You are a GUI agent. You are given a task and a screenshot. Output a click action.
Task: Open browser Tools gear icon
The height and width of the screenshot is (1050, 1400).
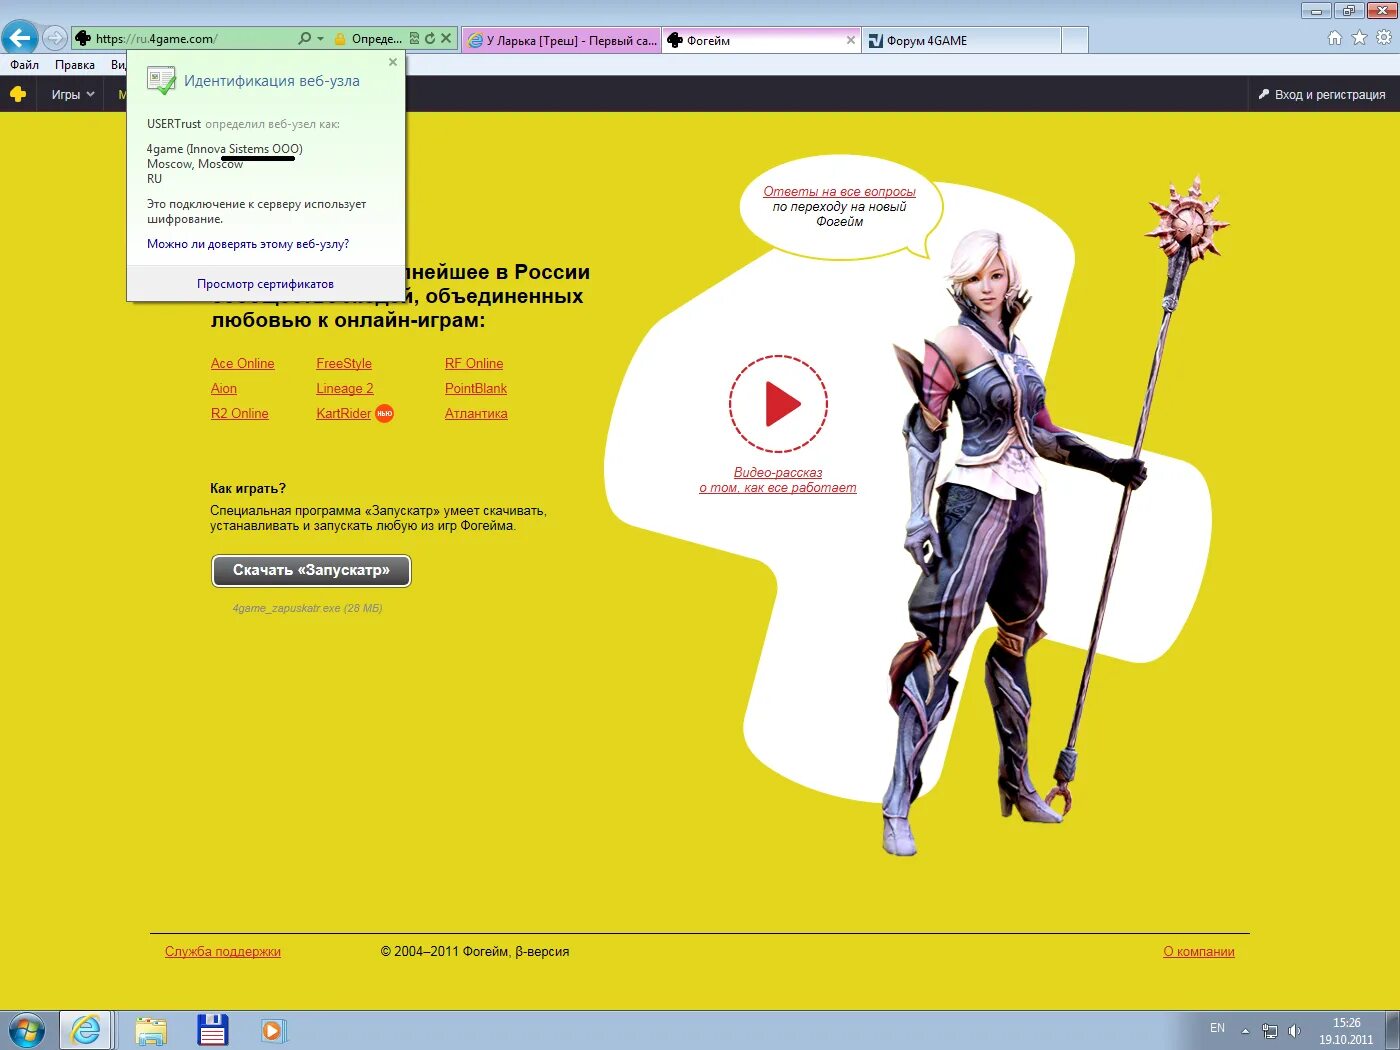(x=1384, y=38)
